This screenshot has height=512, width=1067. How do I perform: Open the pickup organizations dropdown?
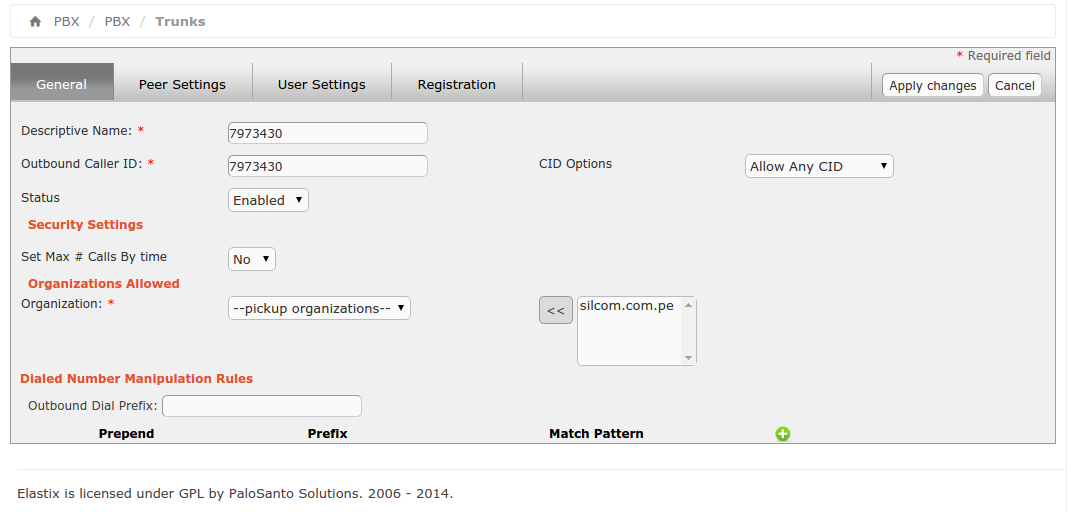pyautogui.click(x=319, y=308)
